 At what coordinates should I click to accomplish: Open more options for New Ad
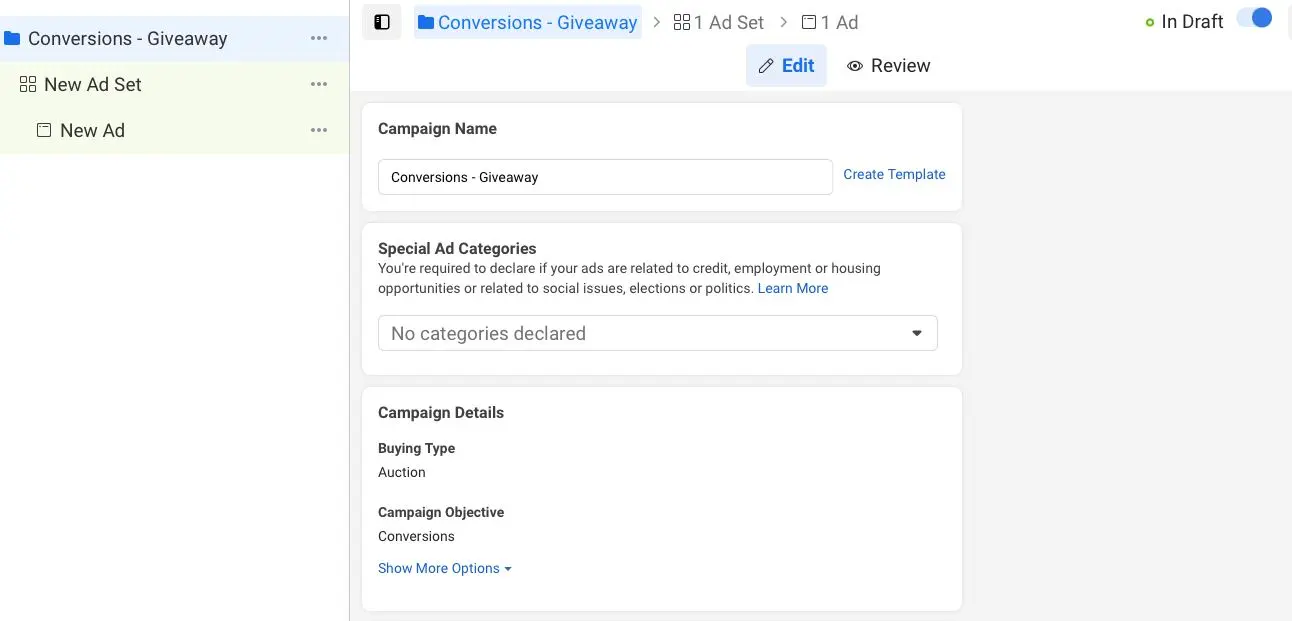click(319, 130)
